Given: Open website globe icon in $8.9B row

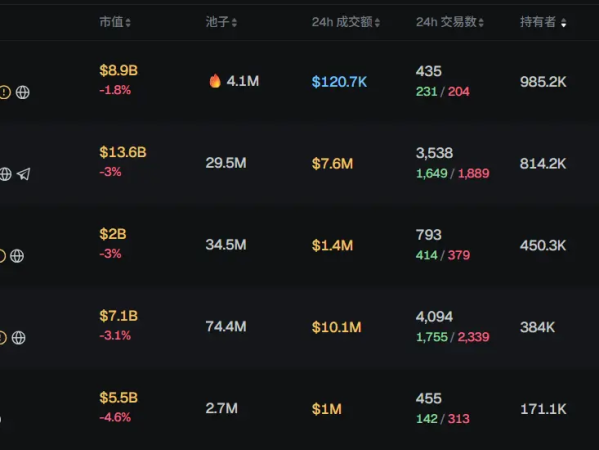Looking at the screenshot, I should tap(23, 92).
